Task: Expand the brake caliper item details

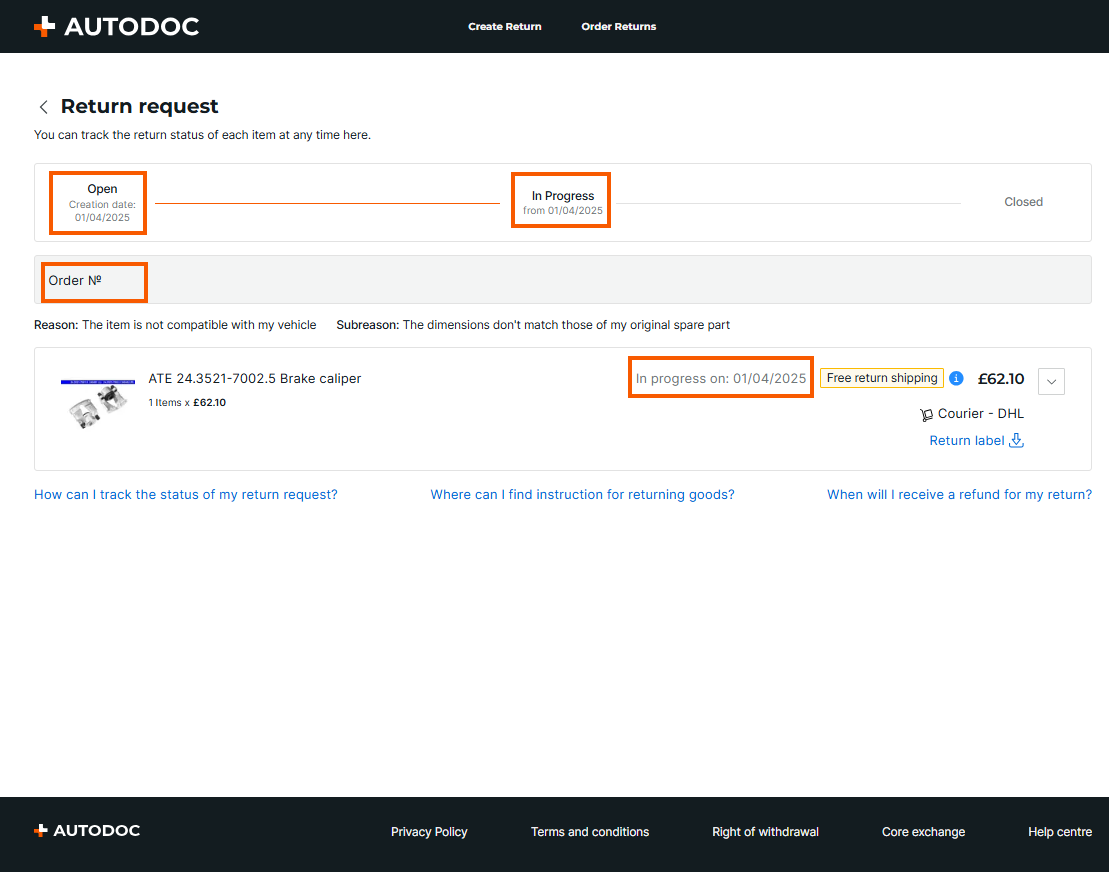Action: pos(1051,381)
